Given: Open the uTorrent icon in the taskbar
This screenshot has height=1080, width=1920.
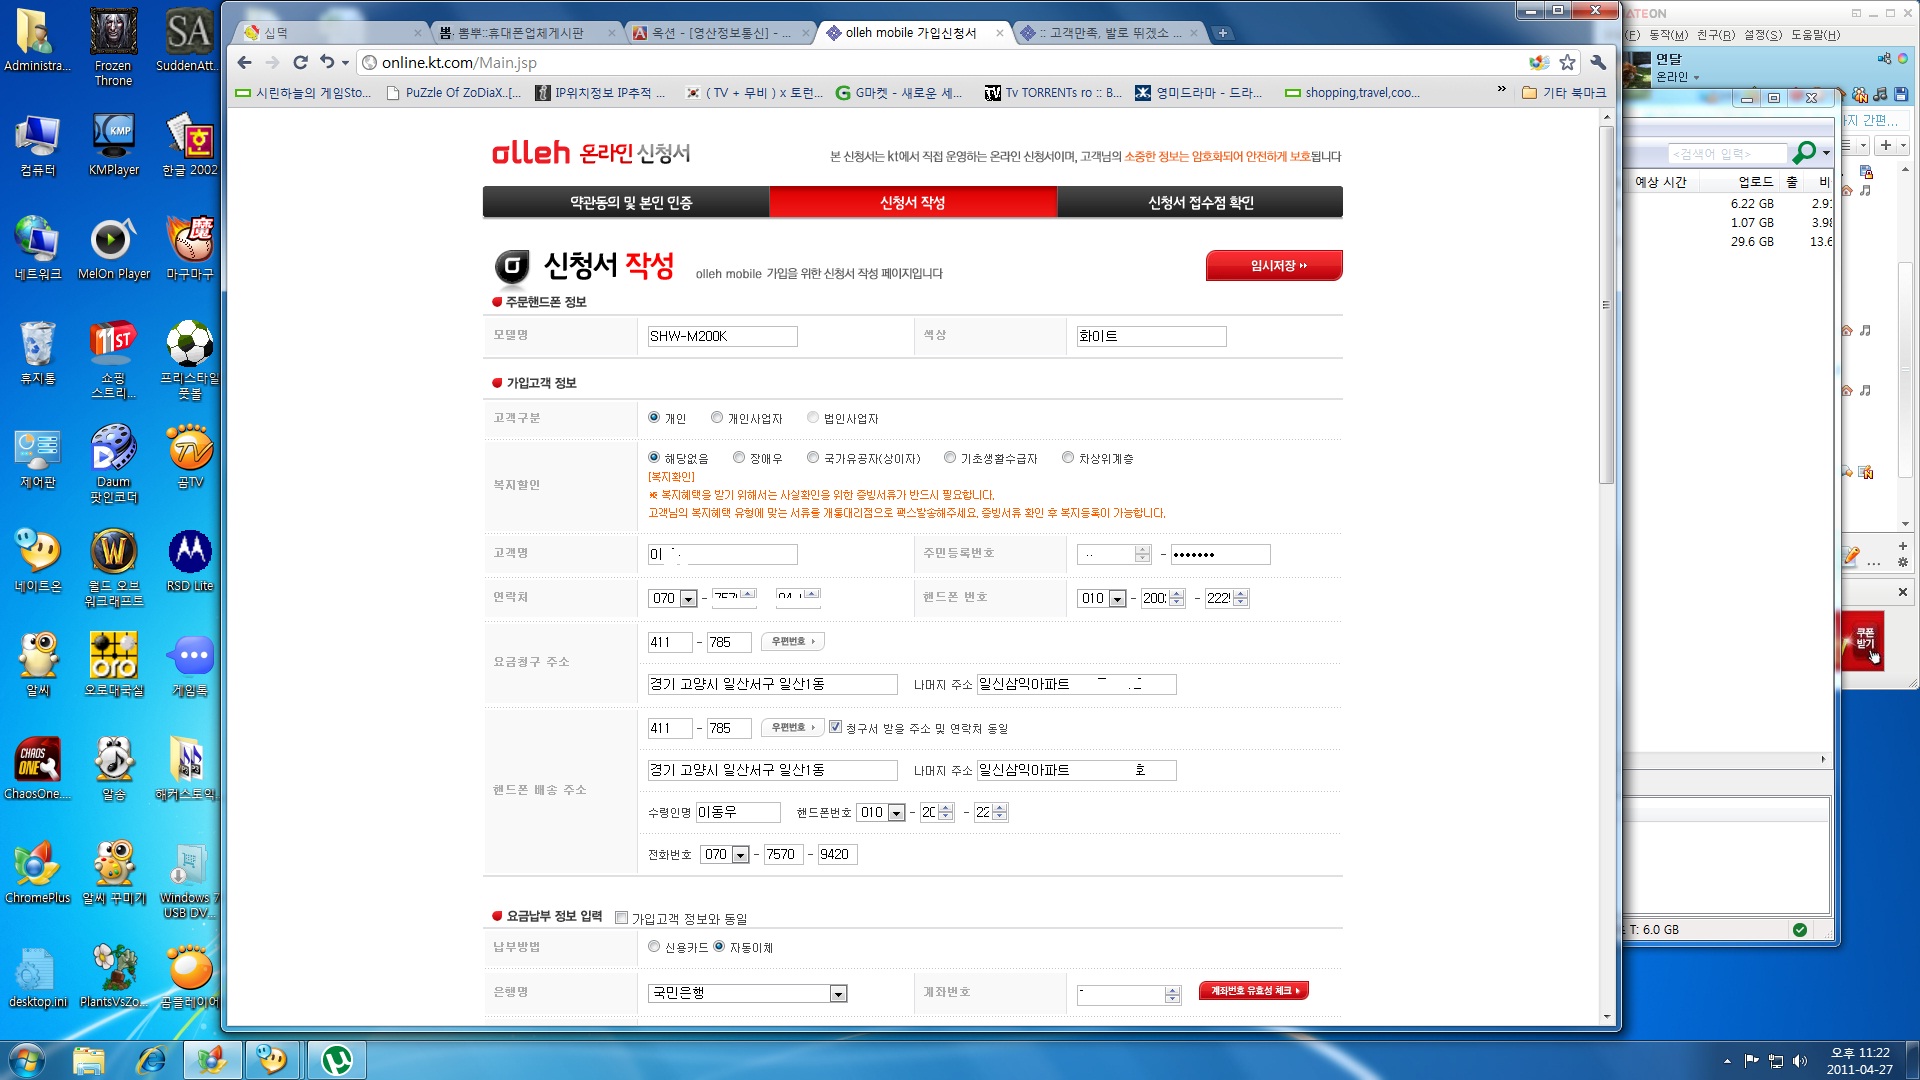Looking at the screenshot, I should pyautogui.click(x=336, y=1059).
